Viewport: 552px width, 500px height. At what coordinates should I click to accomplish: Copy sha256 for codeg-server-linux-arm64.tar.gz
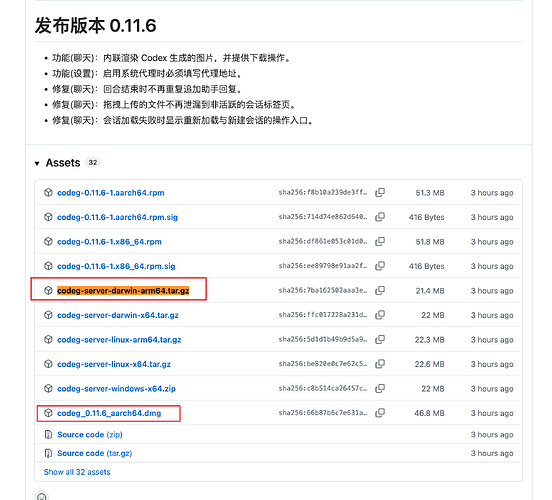pos(380,339)
